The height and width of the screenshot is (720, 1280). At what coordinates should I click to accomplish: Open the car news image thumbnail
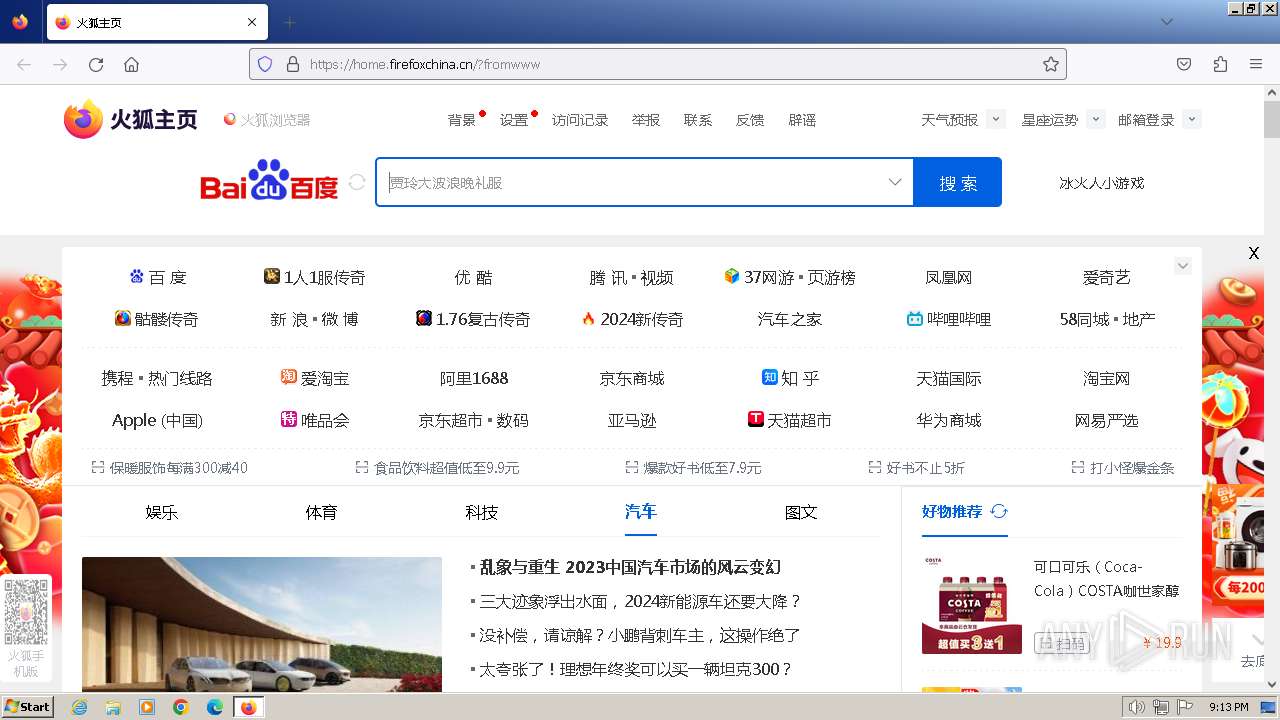click(262, 624)
